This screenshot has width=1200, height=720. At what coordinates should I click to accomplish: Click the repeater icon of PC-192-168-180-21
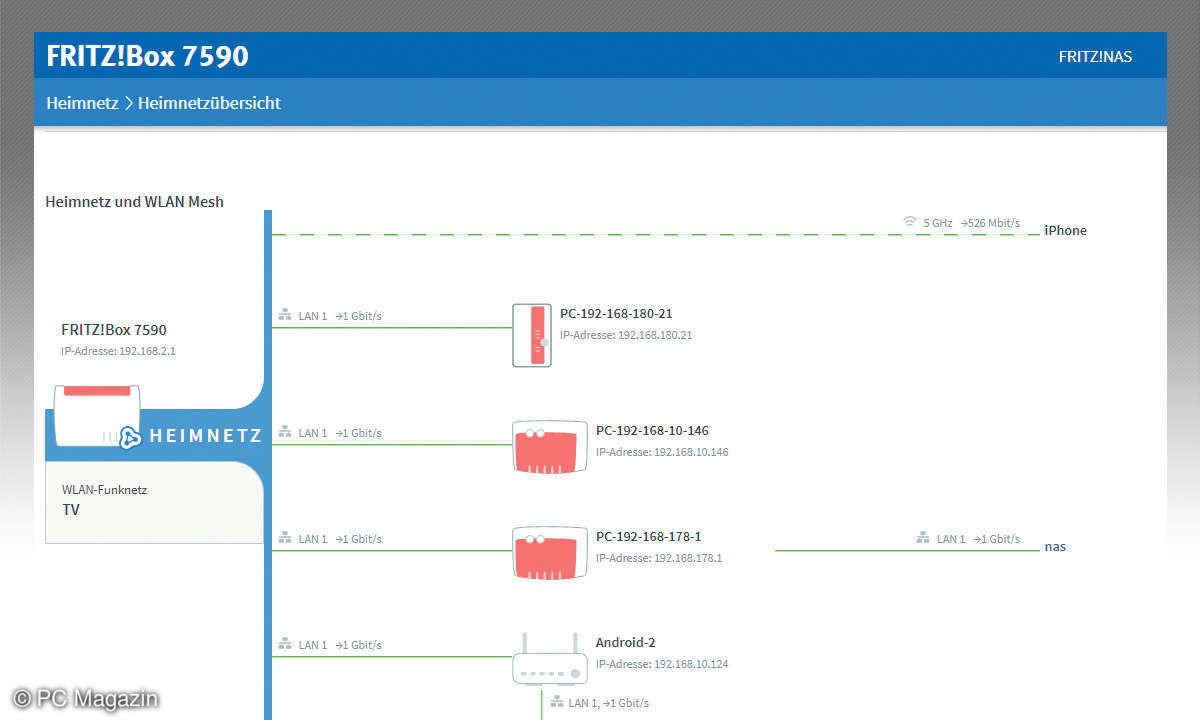coord(532,335)
